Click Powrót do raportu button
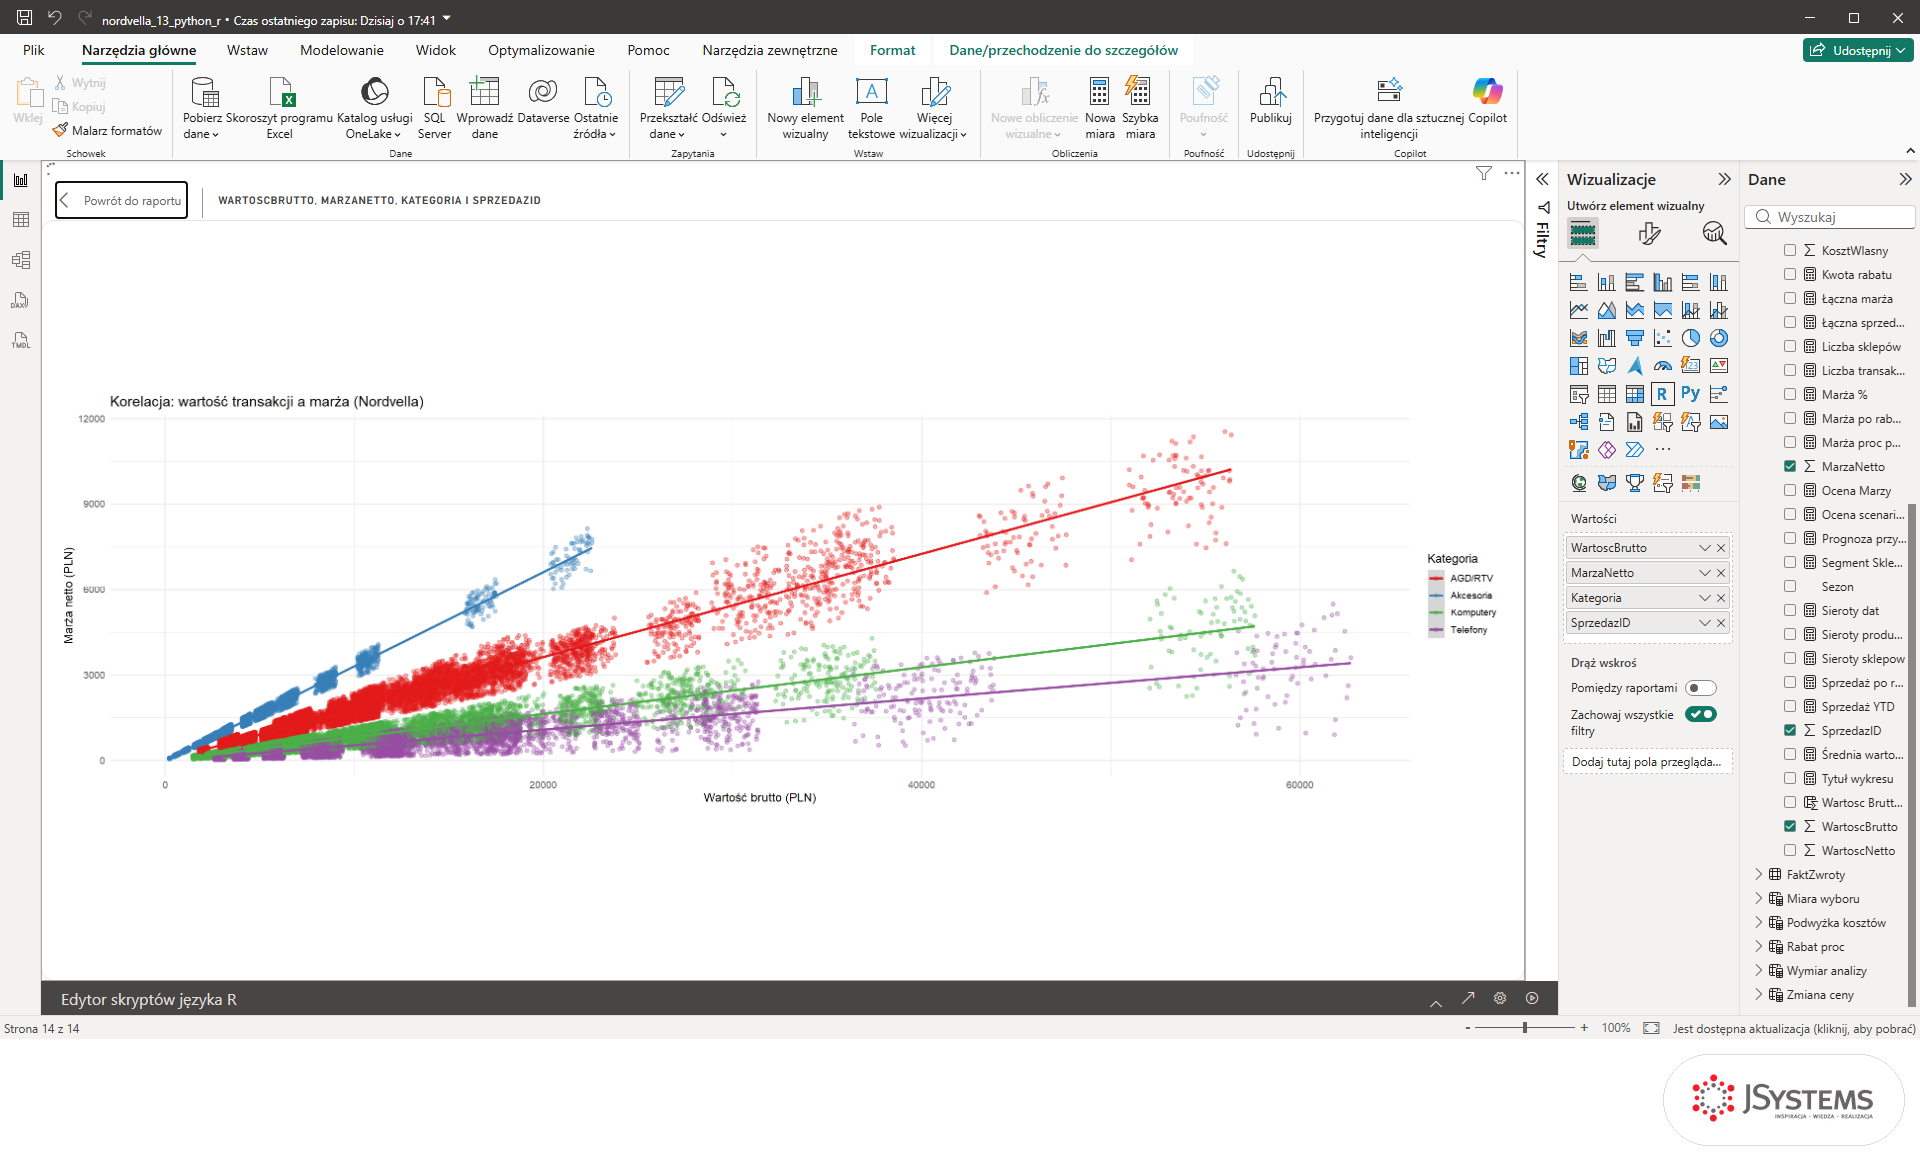Viewport: 1920px width, 1161px height. tap(121, 200)
